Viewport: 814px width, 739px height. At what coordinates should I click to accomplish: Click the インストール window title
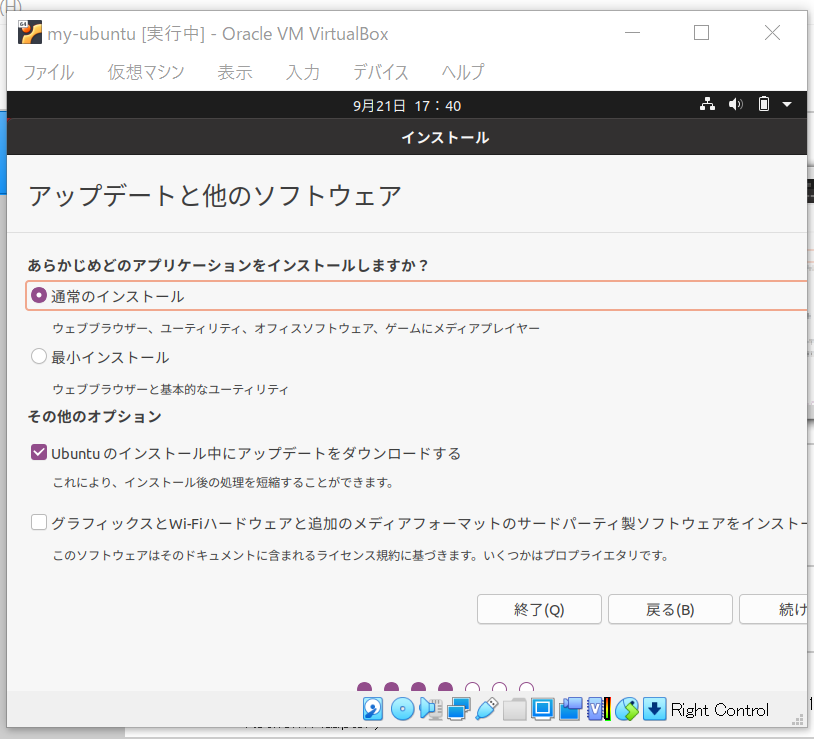(445, 138)
